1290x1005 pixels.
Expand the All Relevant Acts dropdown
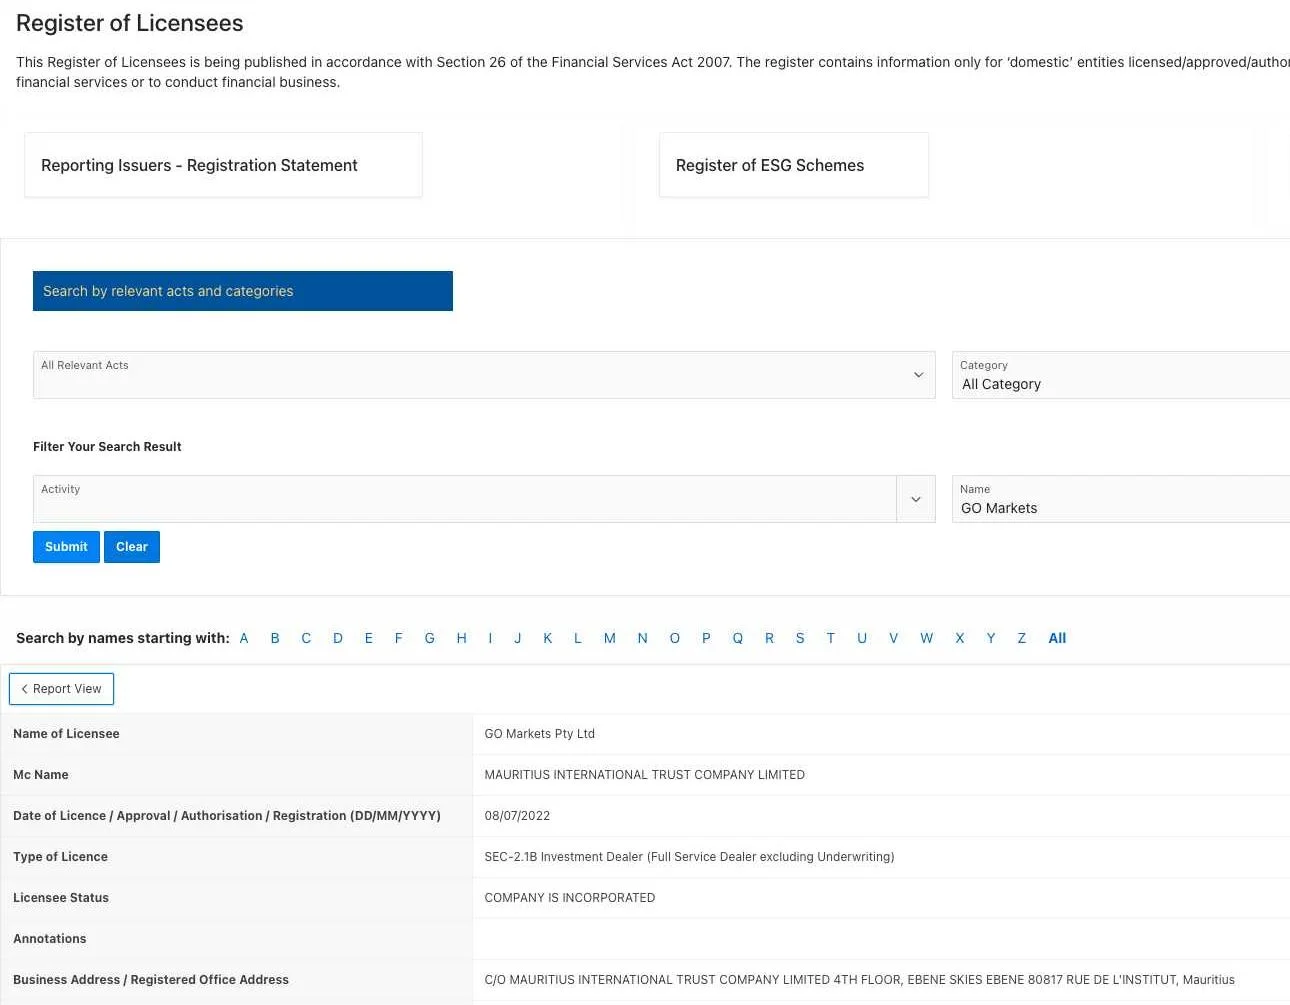pos(484,375)
